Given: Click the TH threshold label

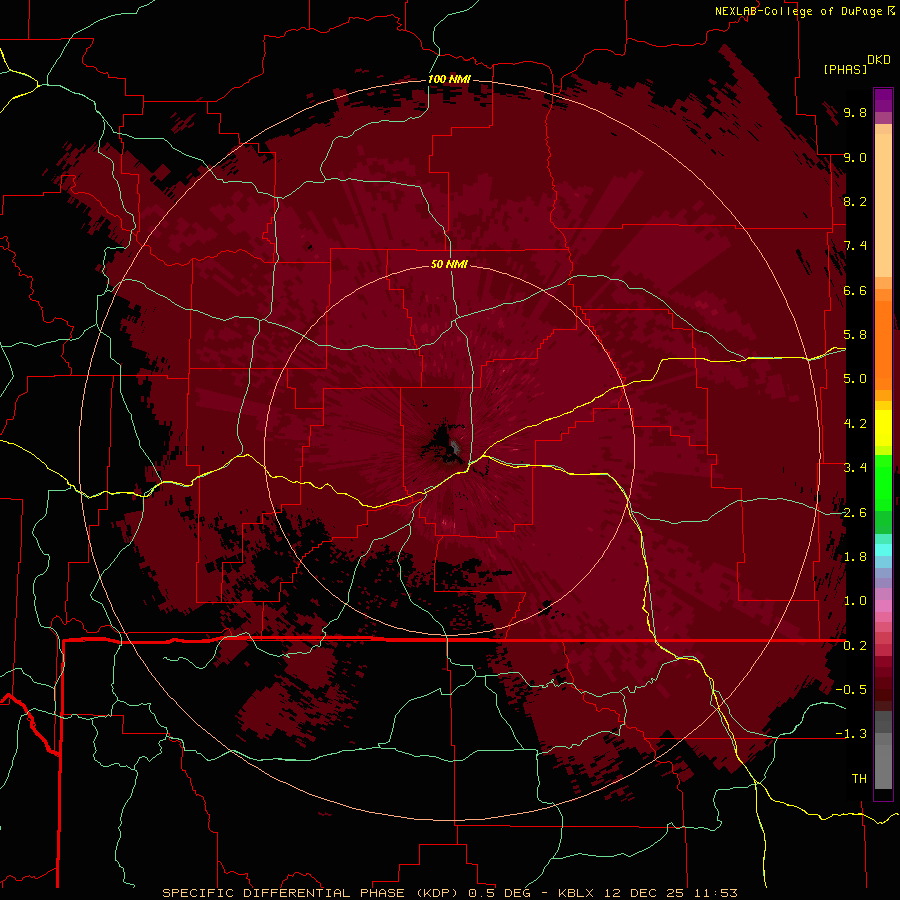Looking at the screenshot, I should pos(859,779).
